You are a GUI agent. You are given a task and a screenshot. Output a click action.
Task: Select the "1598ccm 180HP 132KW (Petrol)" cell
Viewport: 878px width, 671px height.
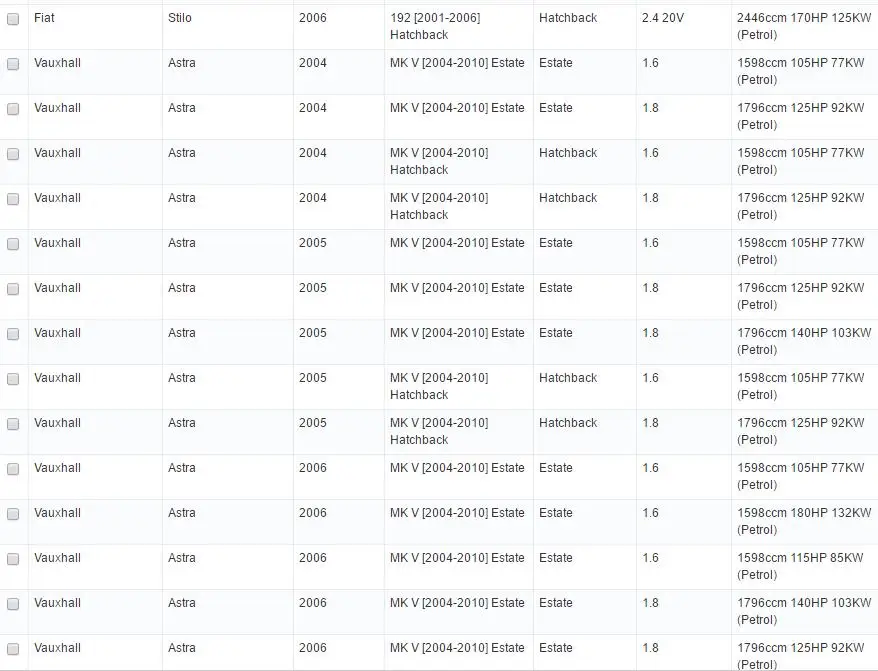[804, 521]
